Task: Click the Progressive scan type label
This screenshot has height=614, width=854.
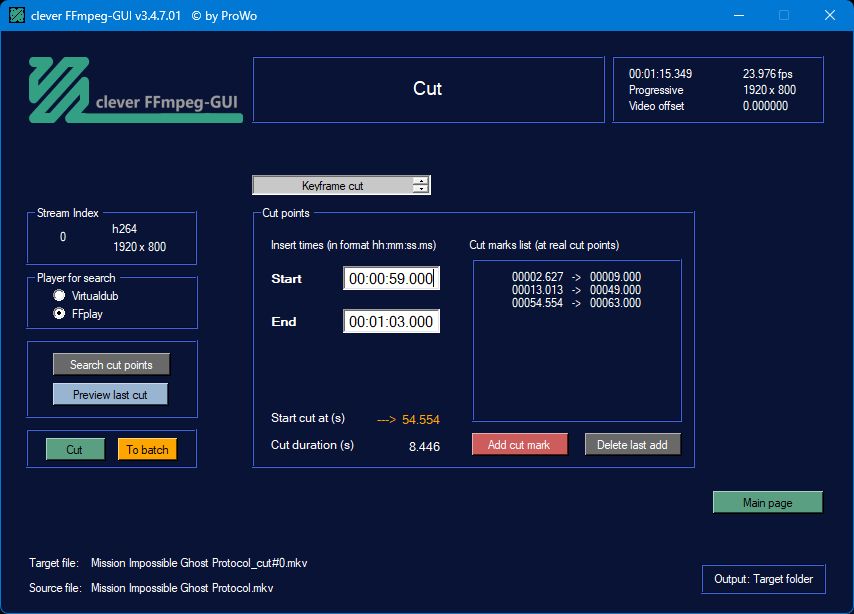Action: [656, 90]
